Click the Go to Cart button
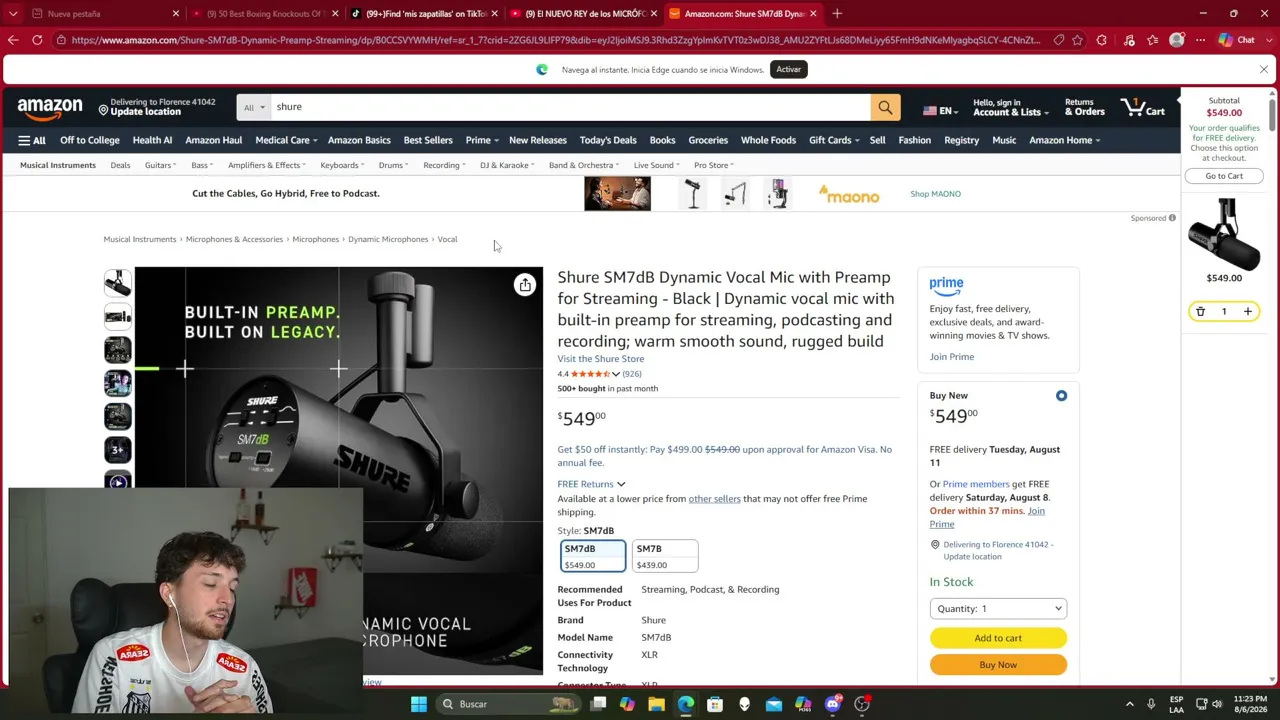Viewport: 1280px width, 720px height. (x=1224, y=176)
